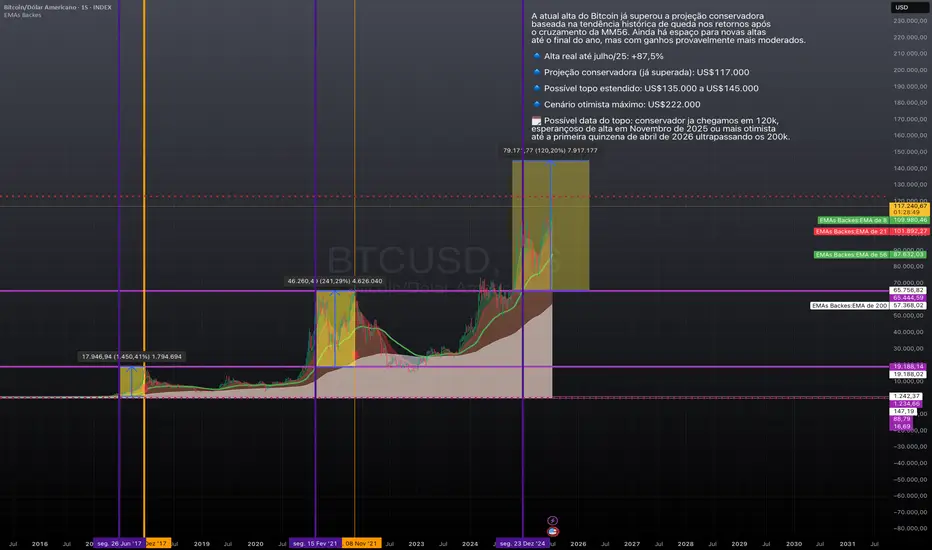Select the 1.450,41% measurement label
This screenshot has width=932, height=550.
coord(132,357)
